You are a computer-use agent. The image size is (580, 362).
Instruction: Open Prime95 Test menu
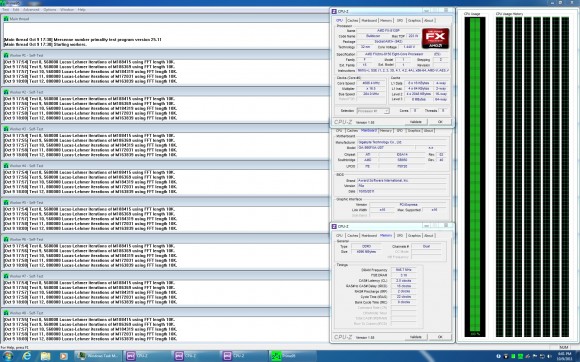click(x=6, y=10)
